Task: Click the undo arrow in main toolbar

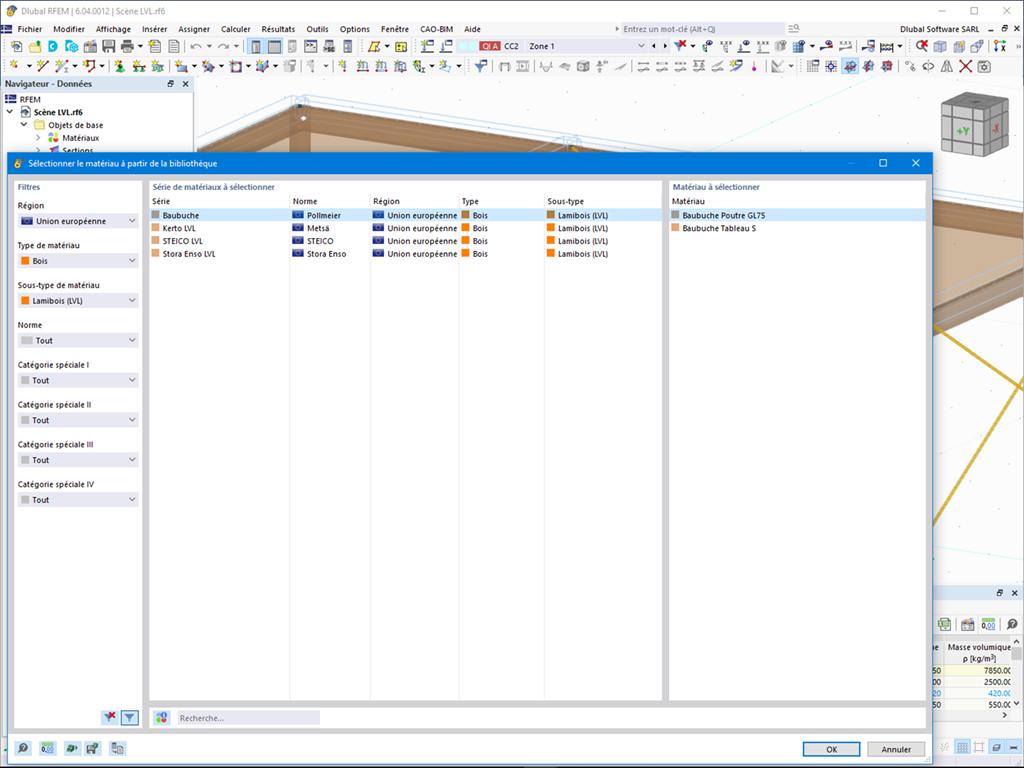Action: pos(195,46)
